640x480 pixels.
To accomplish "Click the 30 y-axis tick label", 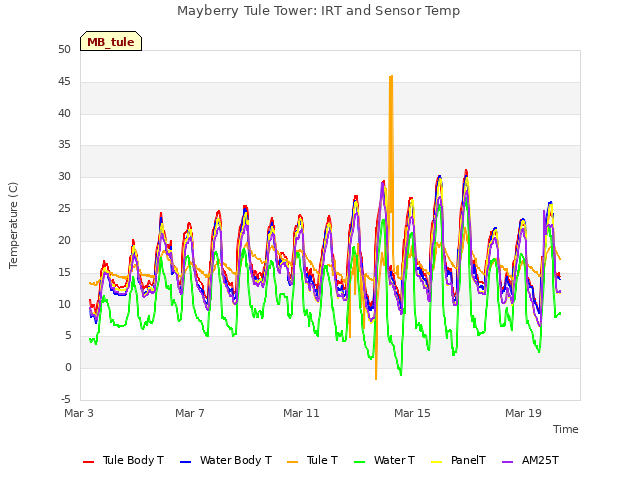I will (64, 176).
